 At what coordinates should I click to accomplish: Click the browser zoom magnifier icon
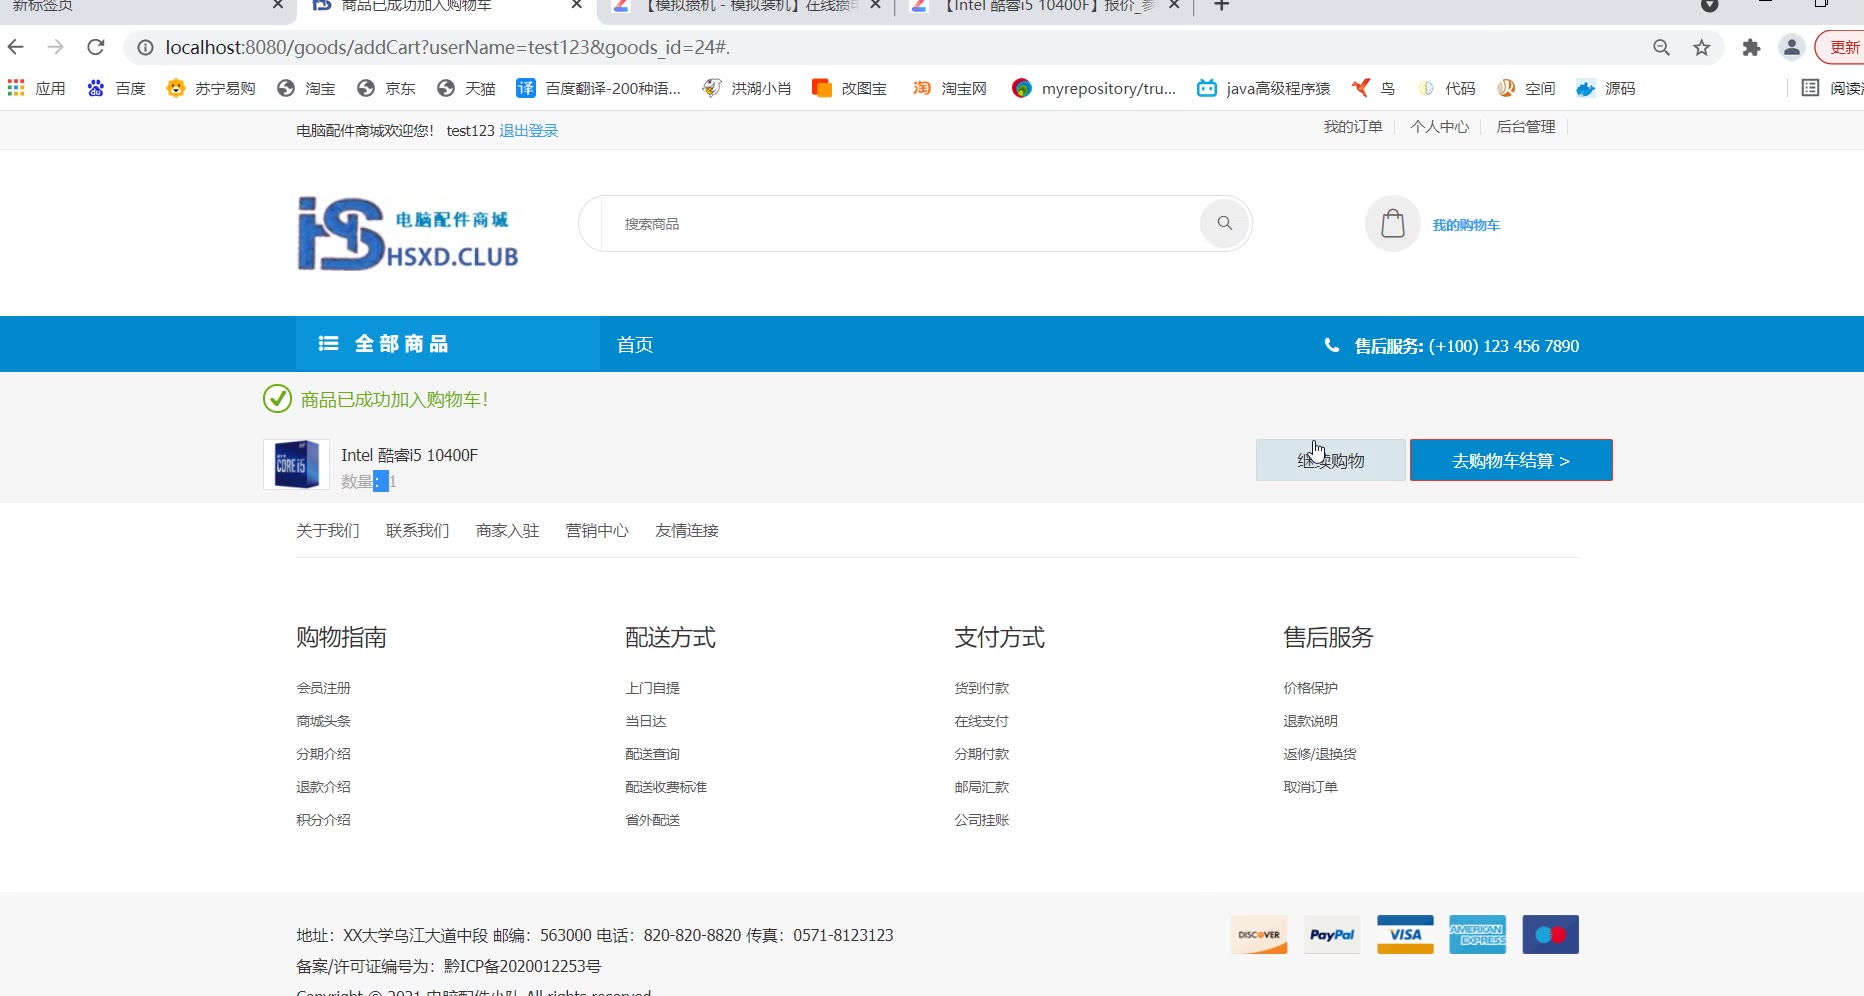coord(1662,48)
